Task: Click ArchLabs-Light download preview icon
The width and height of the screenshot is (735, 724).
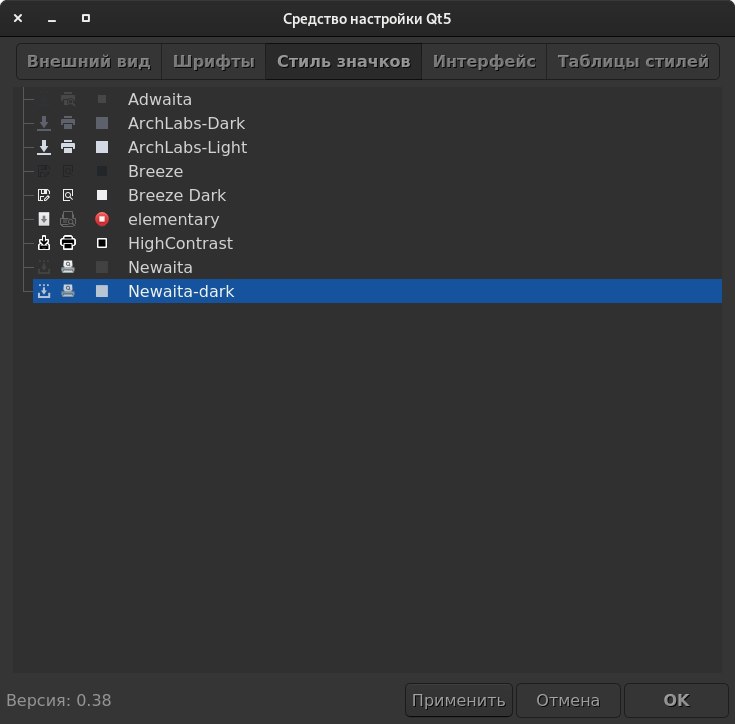Action: click(x=44, y=147)
